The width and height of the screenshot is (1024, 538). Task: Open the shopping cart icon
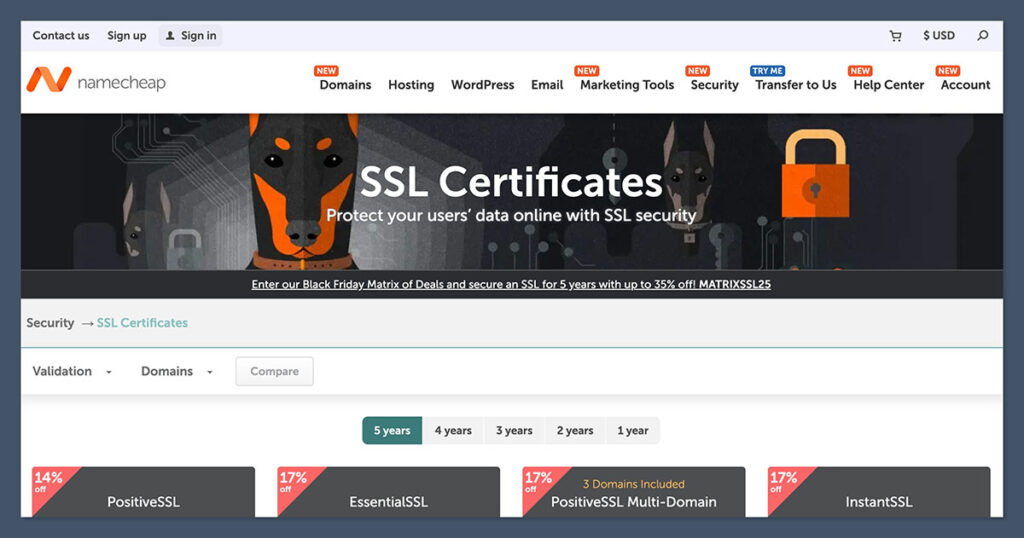(x=895, y=36)
